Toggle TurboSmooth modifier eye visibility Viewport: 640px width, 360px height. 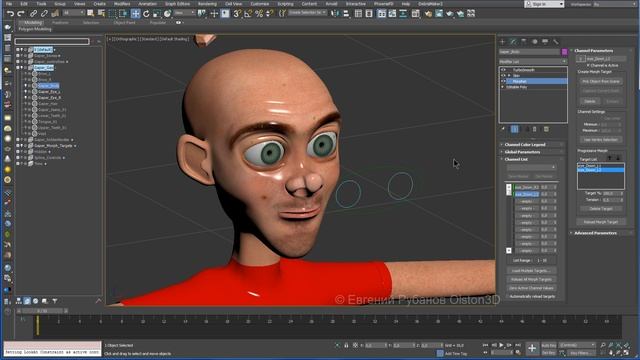pyautogui.click(x=503, y=70)
